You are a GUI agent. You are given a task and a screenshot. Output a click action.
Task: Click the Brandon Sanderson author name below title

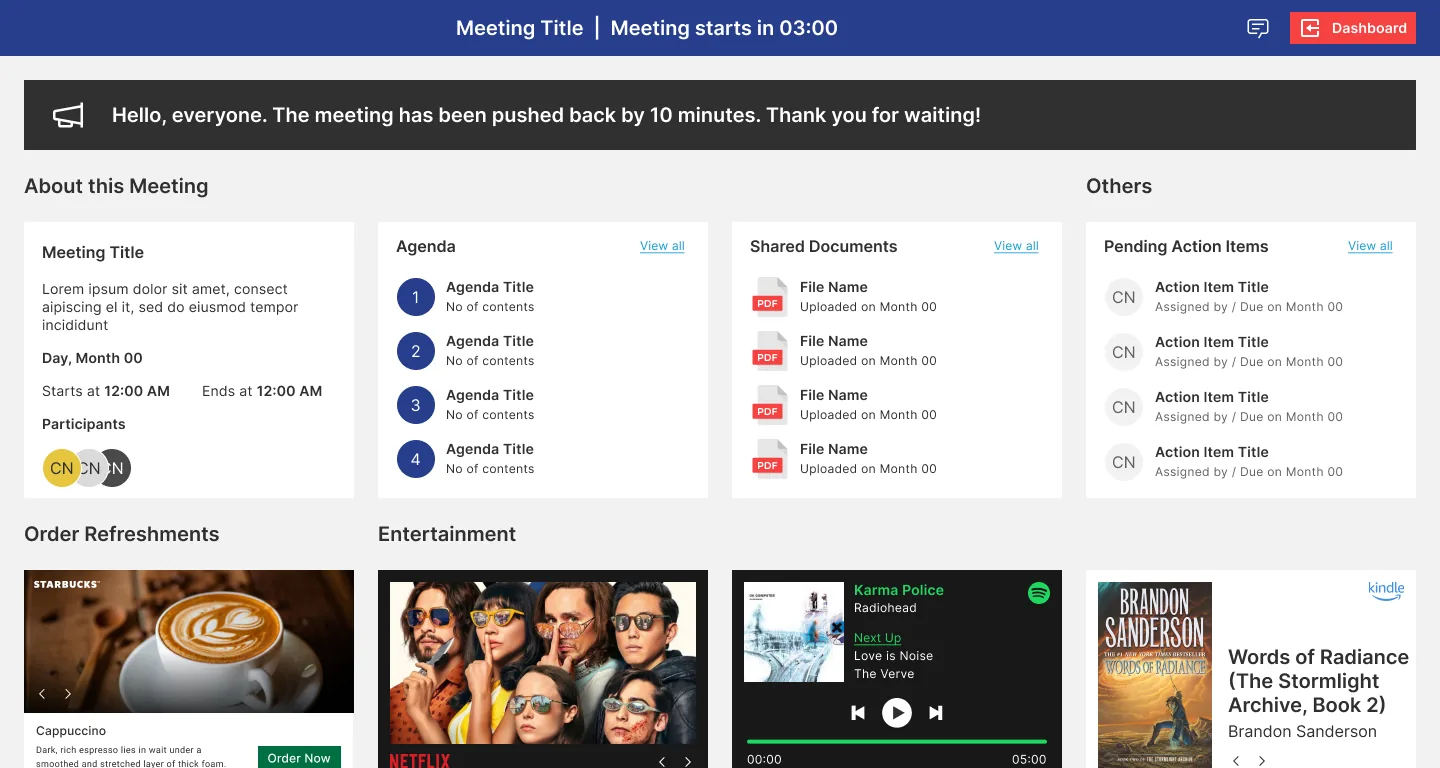tap(1302, 732)
